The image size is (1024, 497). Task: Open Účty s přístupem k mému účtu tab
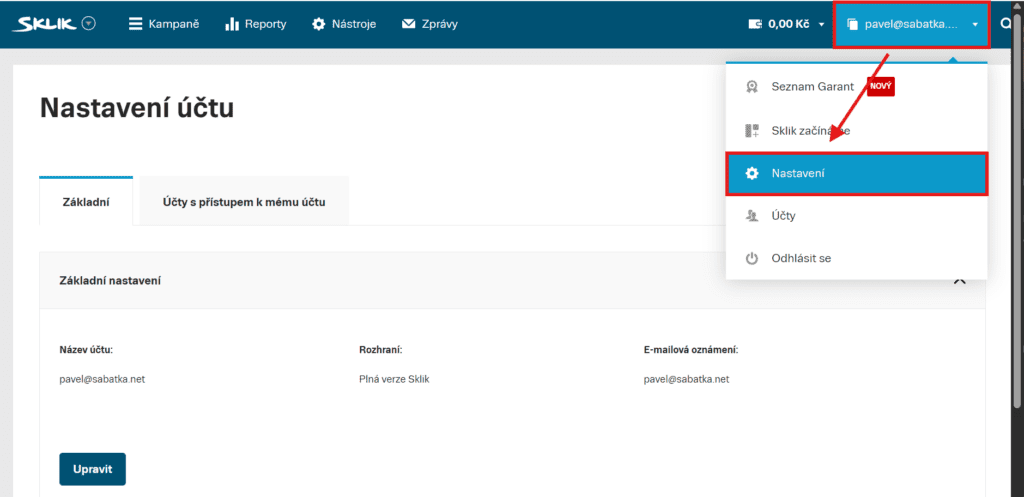(244, 202)
